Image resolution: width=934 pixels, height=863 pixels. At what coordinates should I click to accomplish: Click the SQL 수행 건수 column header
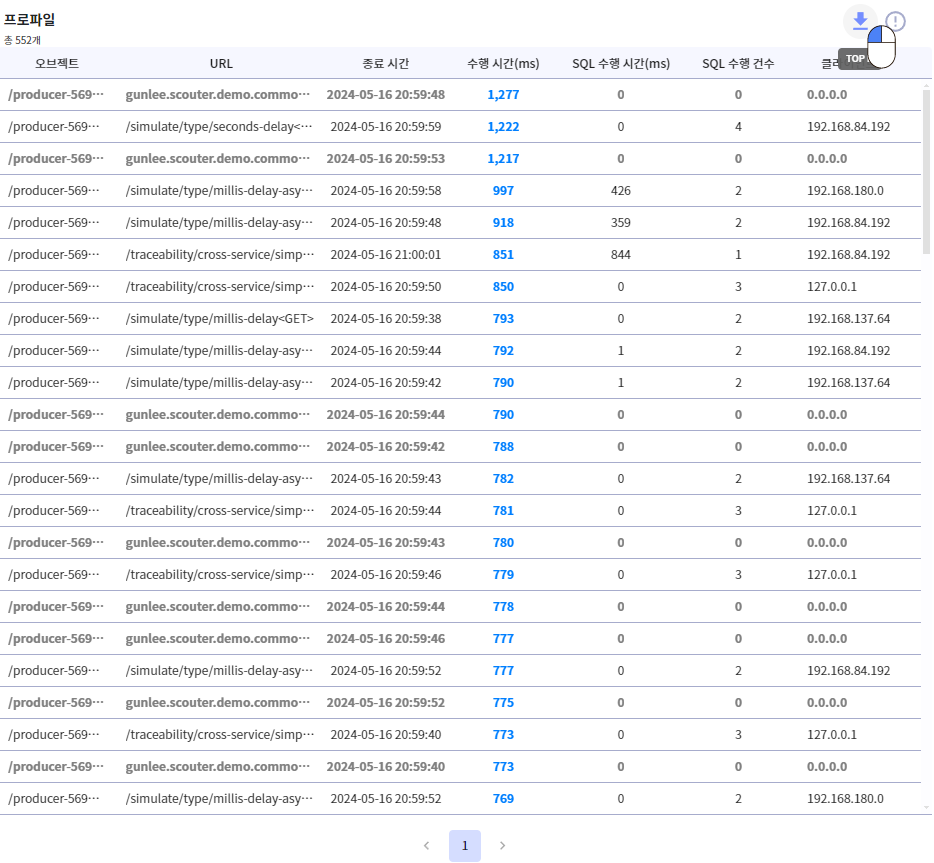click(738, 64)
